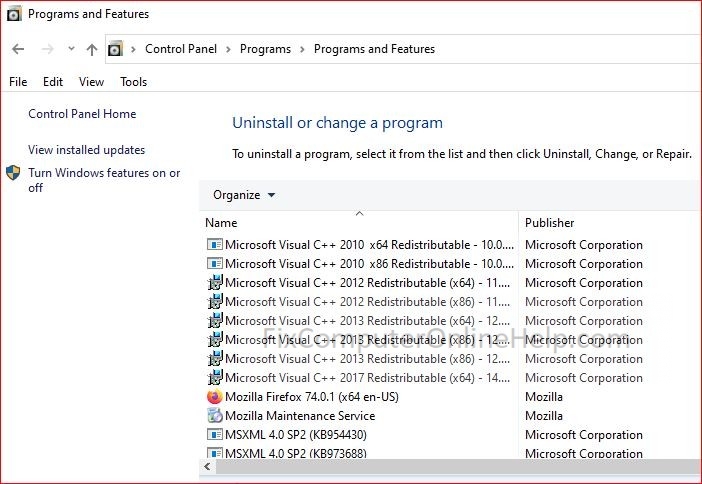Image resolution: width=702 pixels, height=484 pixels.
Task: Select Microsoft Visual C++ 2010 x86 Redistributable row
Action: coord(369,263)
